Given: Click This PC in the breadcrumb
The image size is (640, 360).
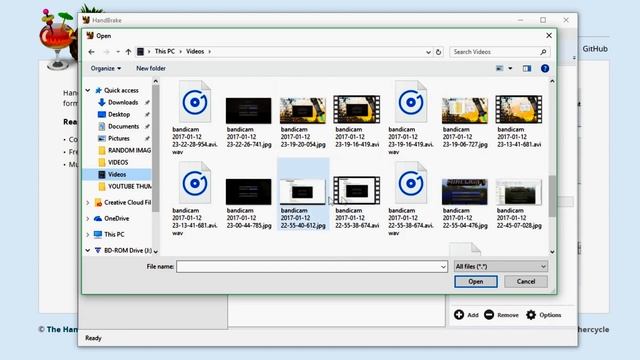Looking at the screenshot, I should pos(164,51).
